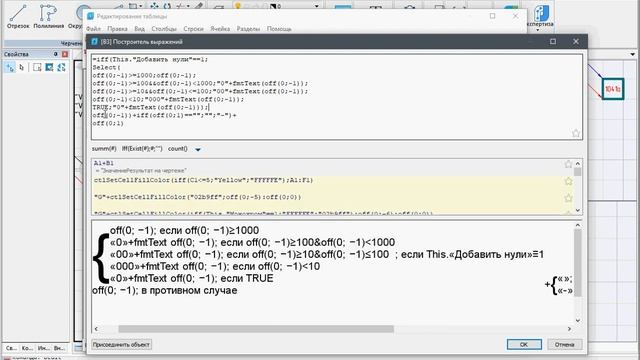The width and height of the screenshot is (640, 360).
Task: Open the Вид menu in table editor
Action: pyautogui.click(x=140, y=29)
